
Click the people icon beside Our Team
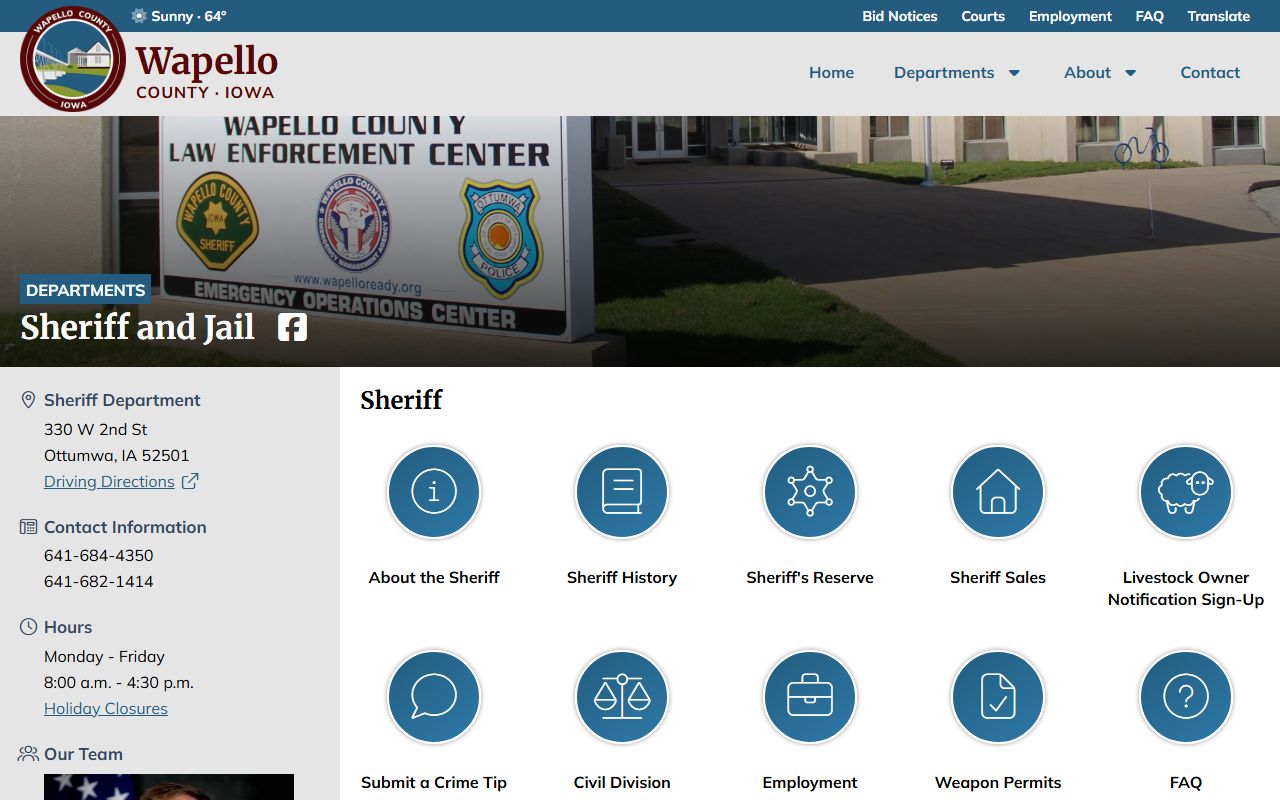click(28, 754)
